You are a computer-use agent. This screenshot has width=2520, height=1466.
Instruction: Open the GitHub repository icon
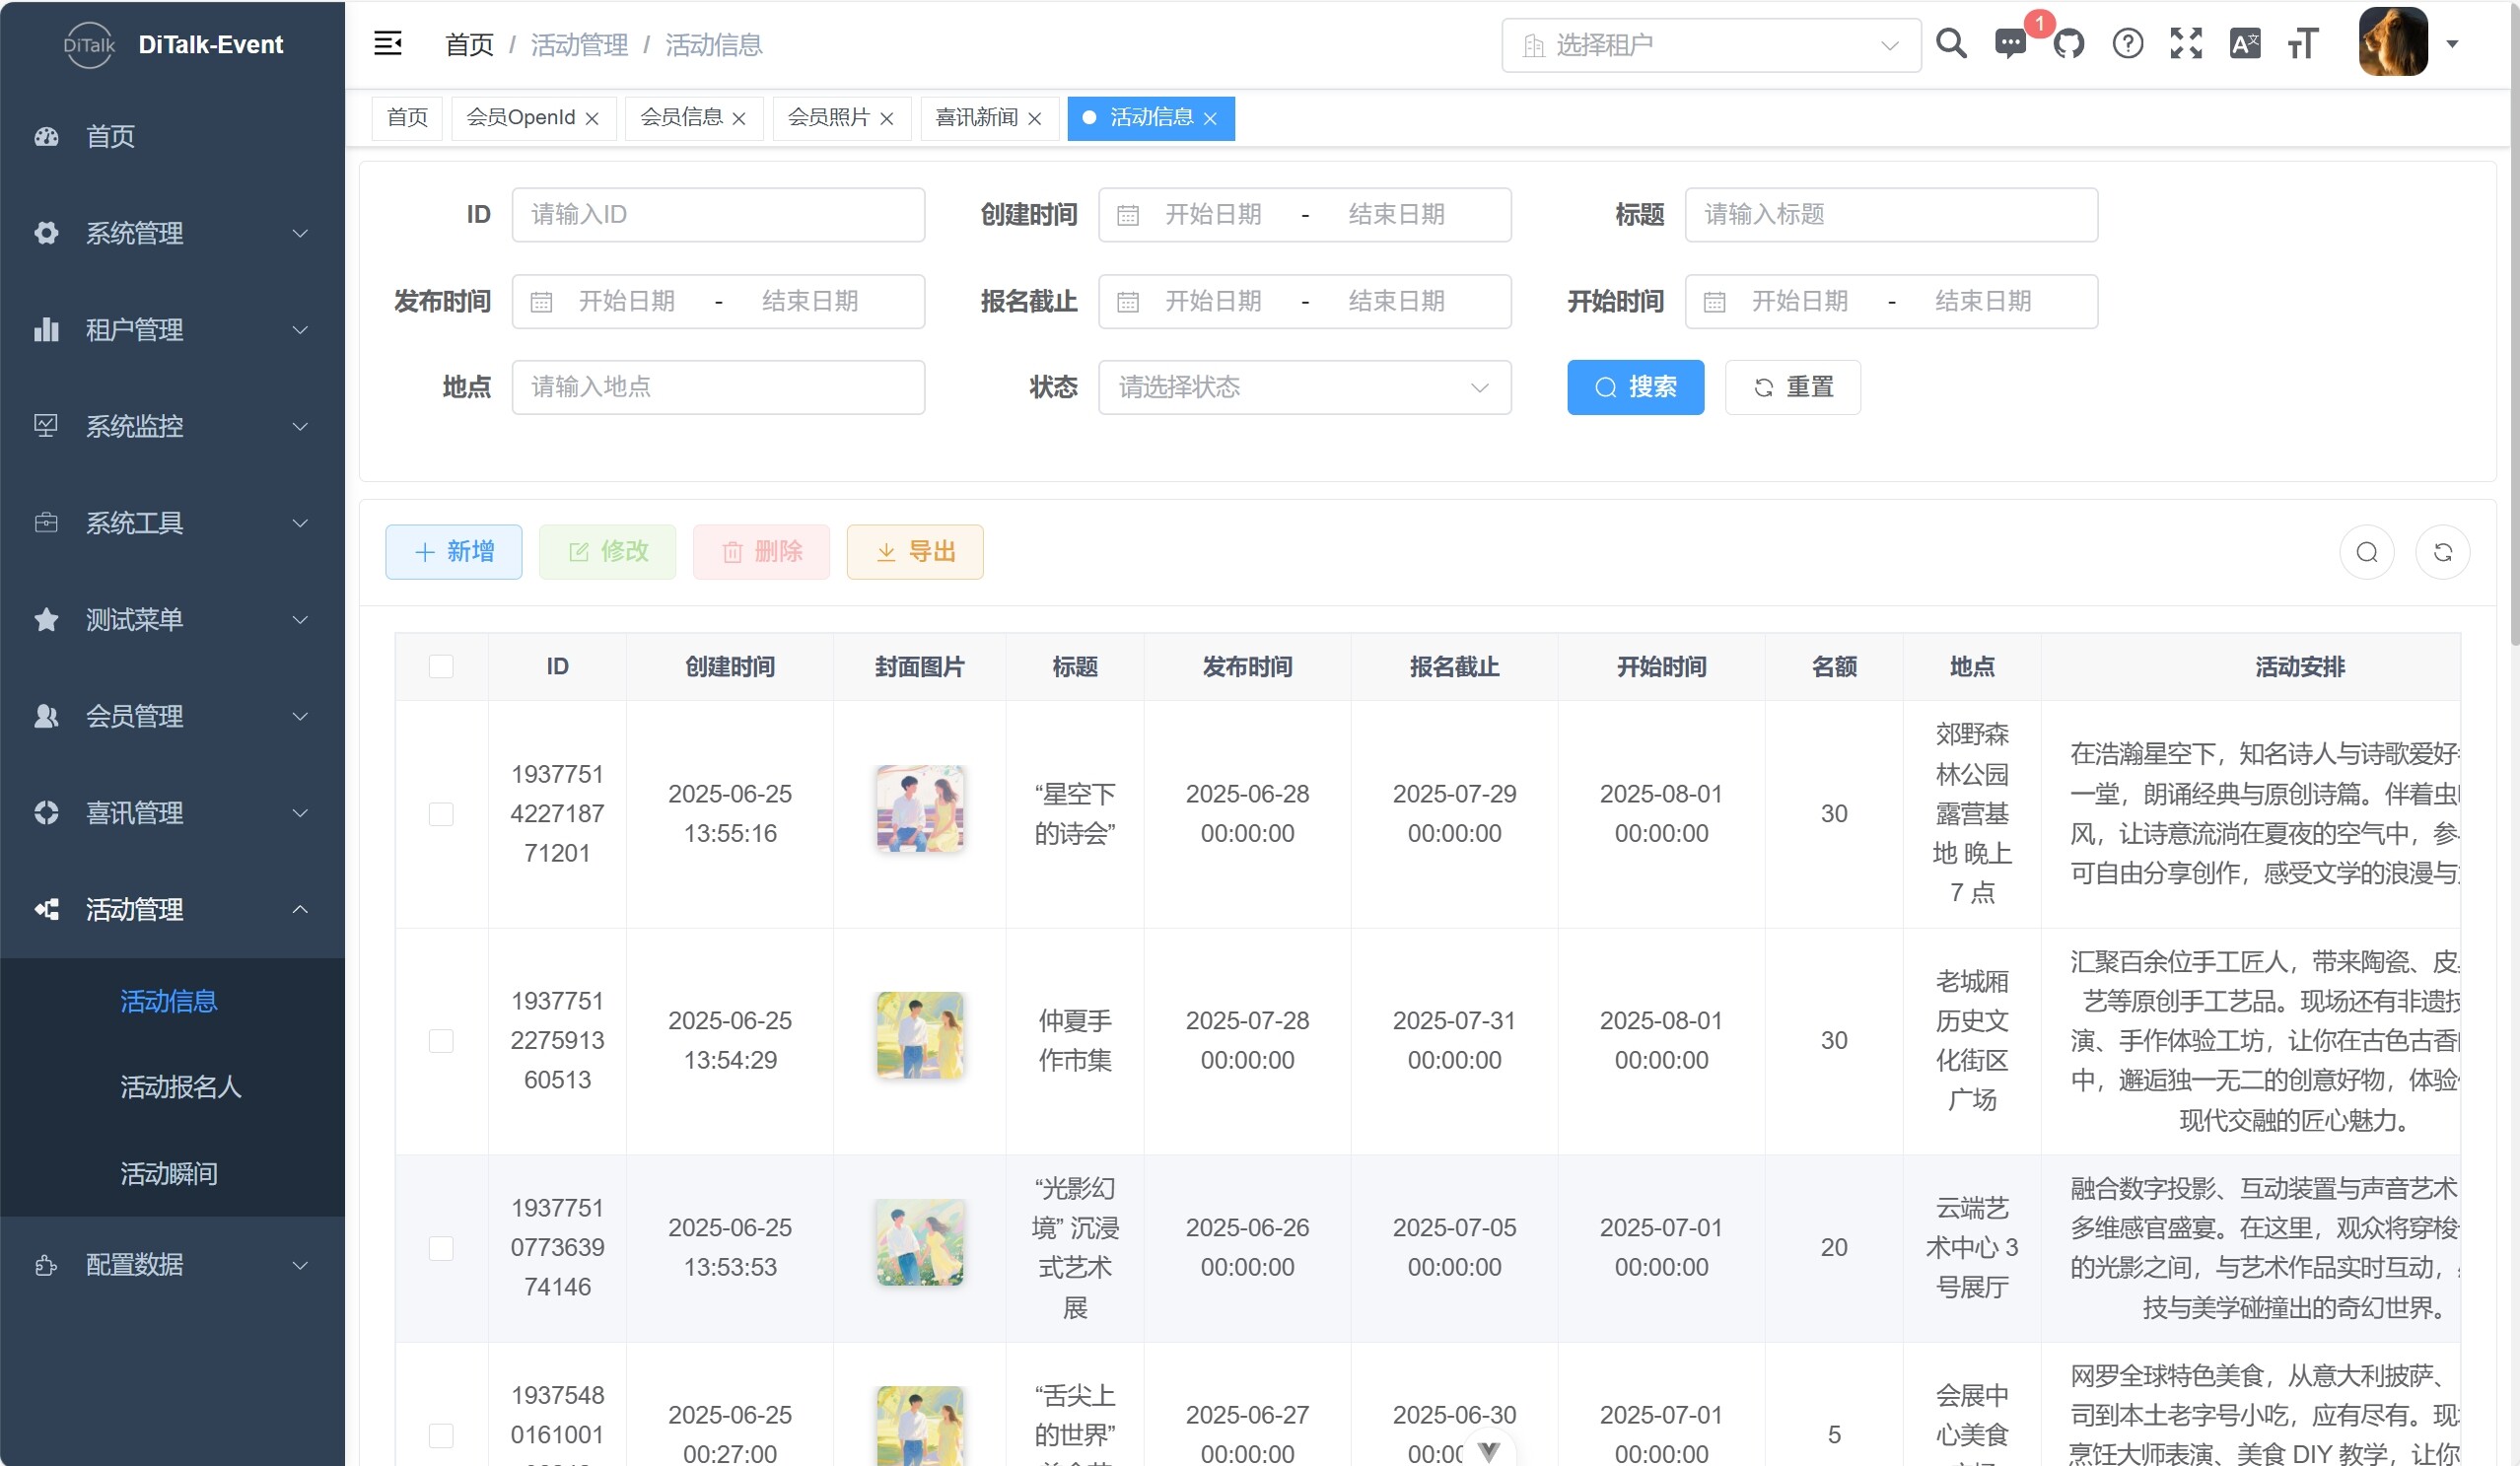pyautogui.click(x=2068, y=44)
